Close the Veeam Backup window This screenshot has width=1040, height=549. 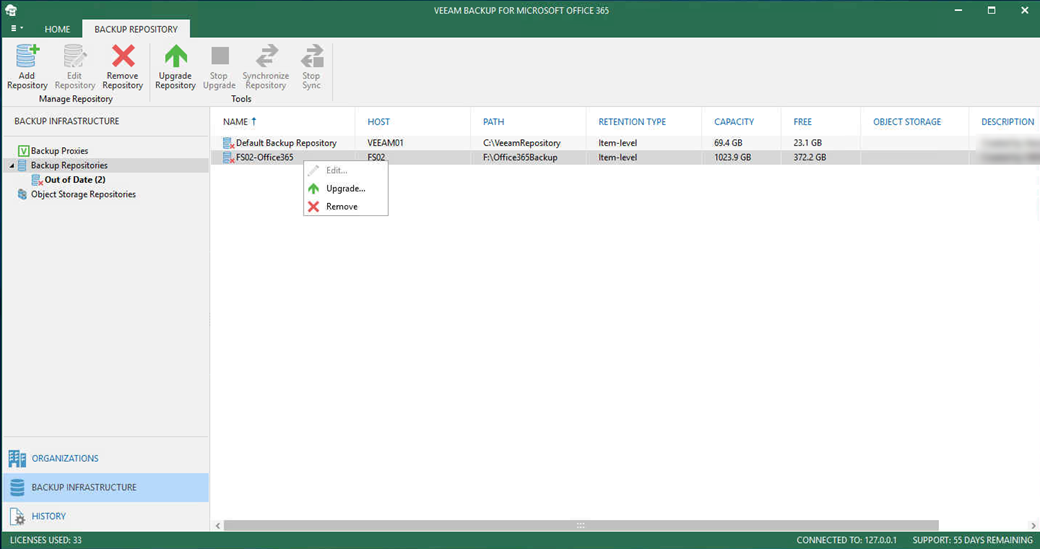point(1025,10)
